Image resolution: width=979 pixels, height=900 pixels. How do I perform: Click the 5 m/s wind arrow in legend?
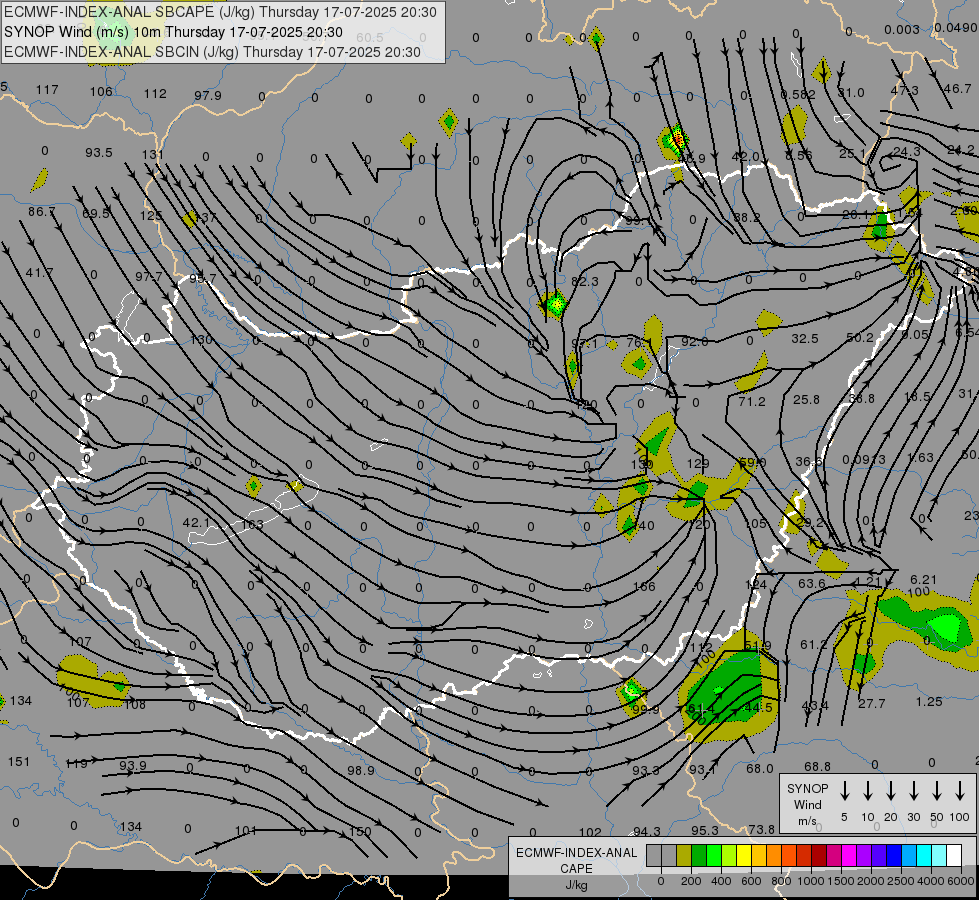pos(844,791)
